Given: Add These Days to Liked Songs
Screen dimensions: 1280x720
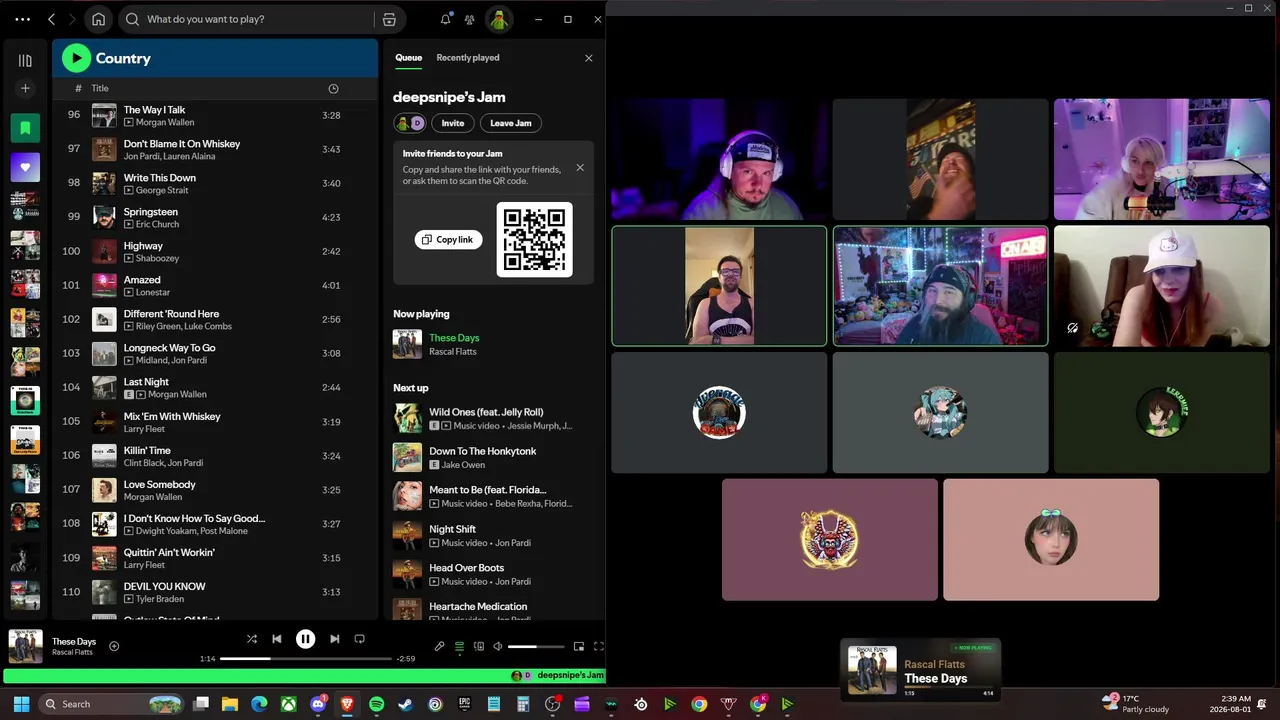Looking at the screenshot, I should pos(114,646).
